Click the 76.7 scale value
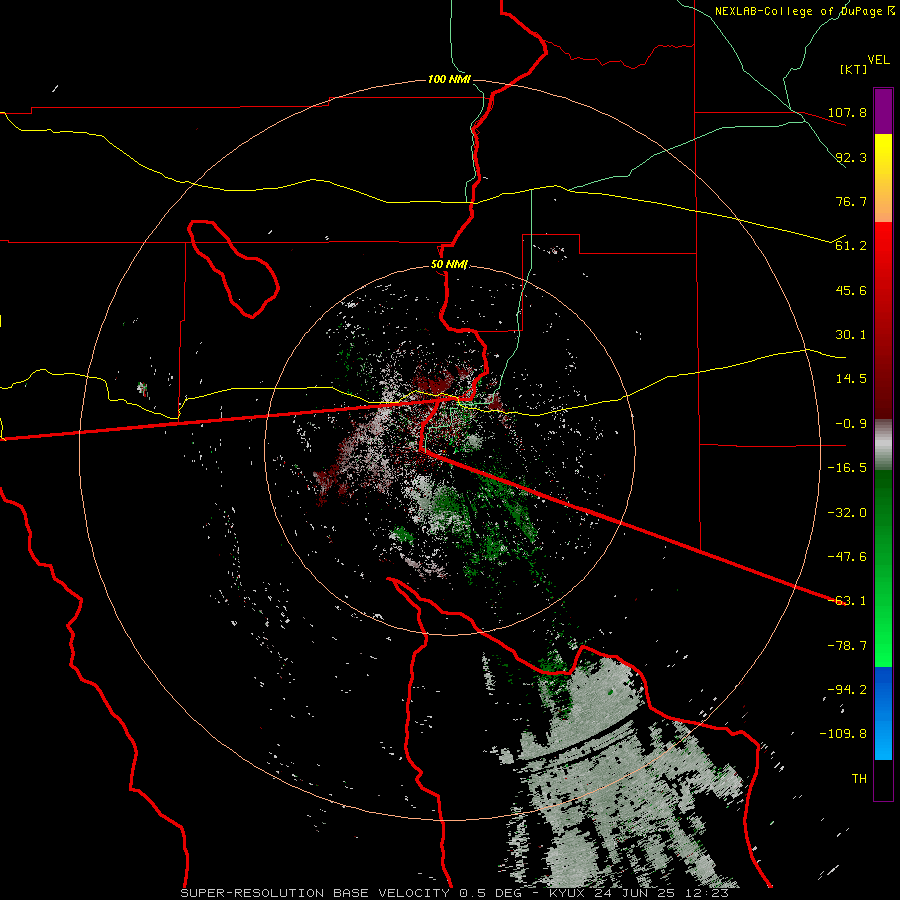900x900 pixels. [x=851, y=201]
